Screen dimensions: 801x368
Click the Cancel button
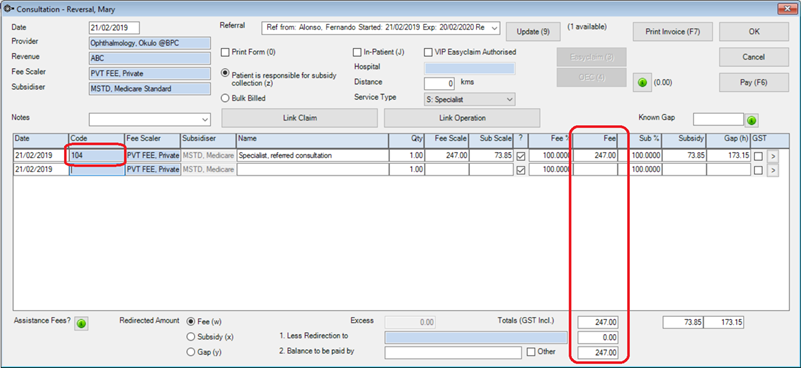[x=754, y=57]
